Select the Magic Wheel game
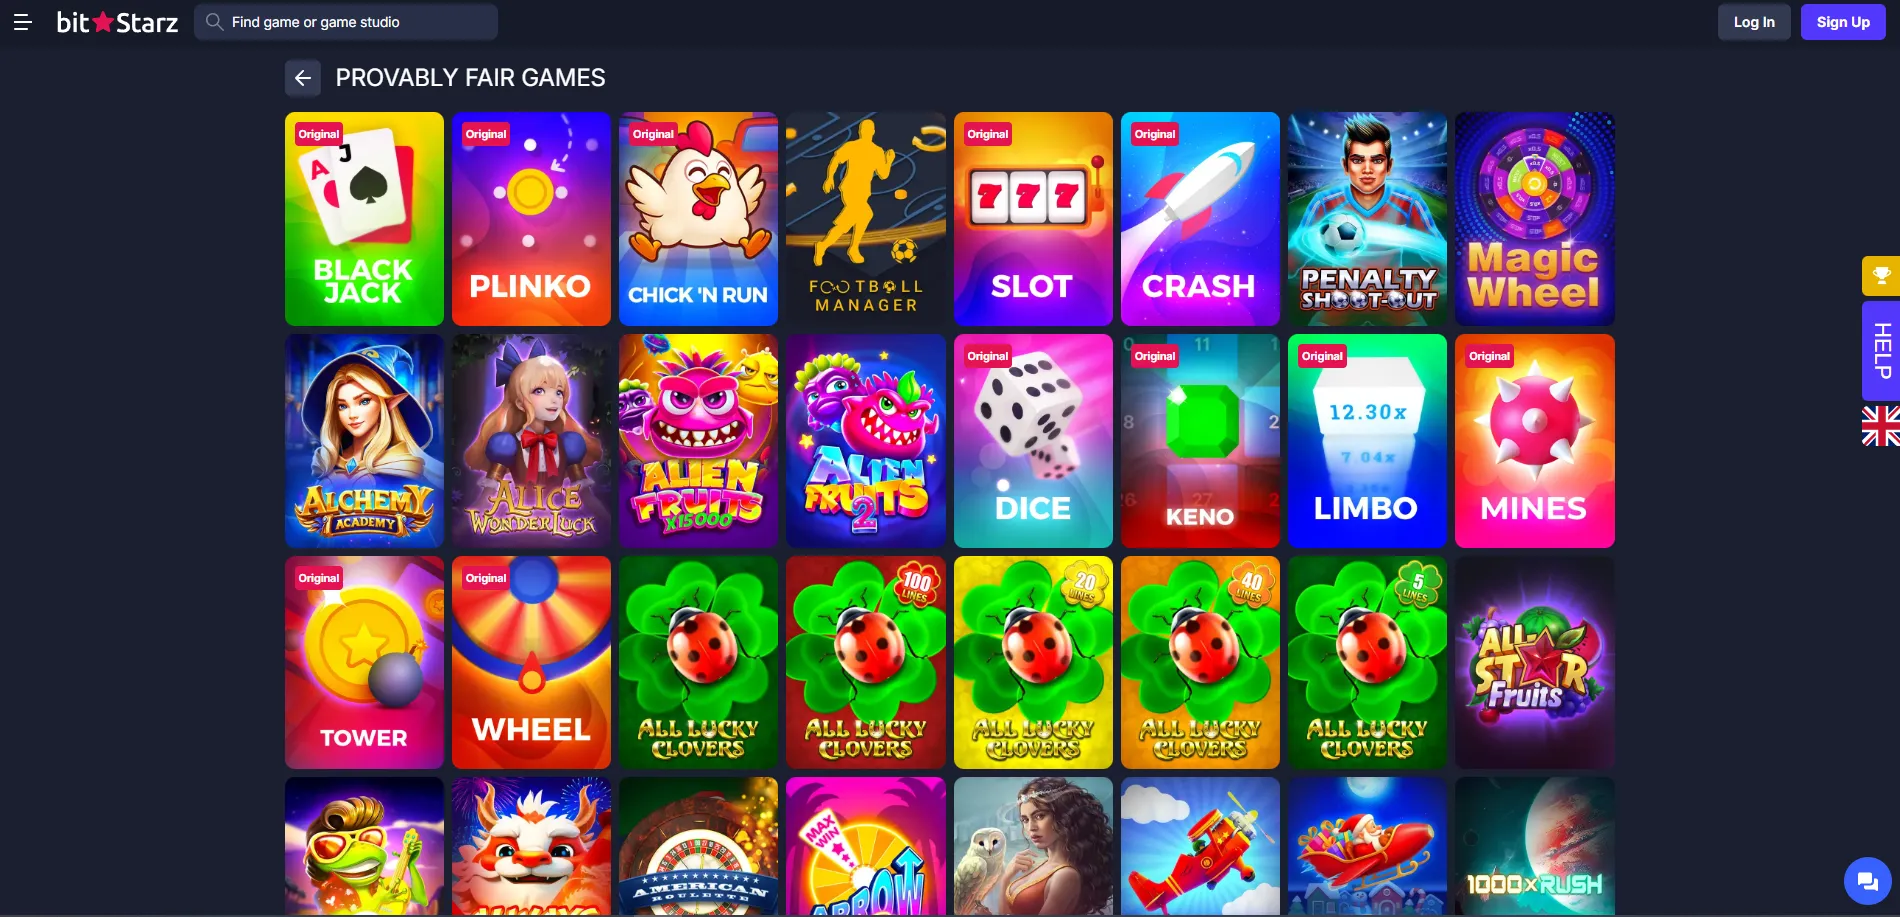 tap(1535, 219)
